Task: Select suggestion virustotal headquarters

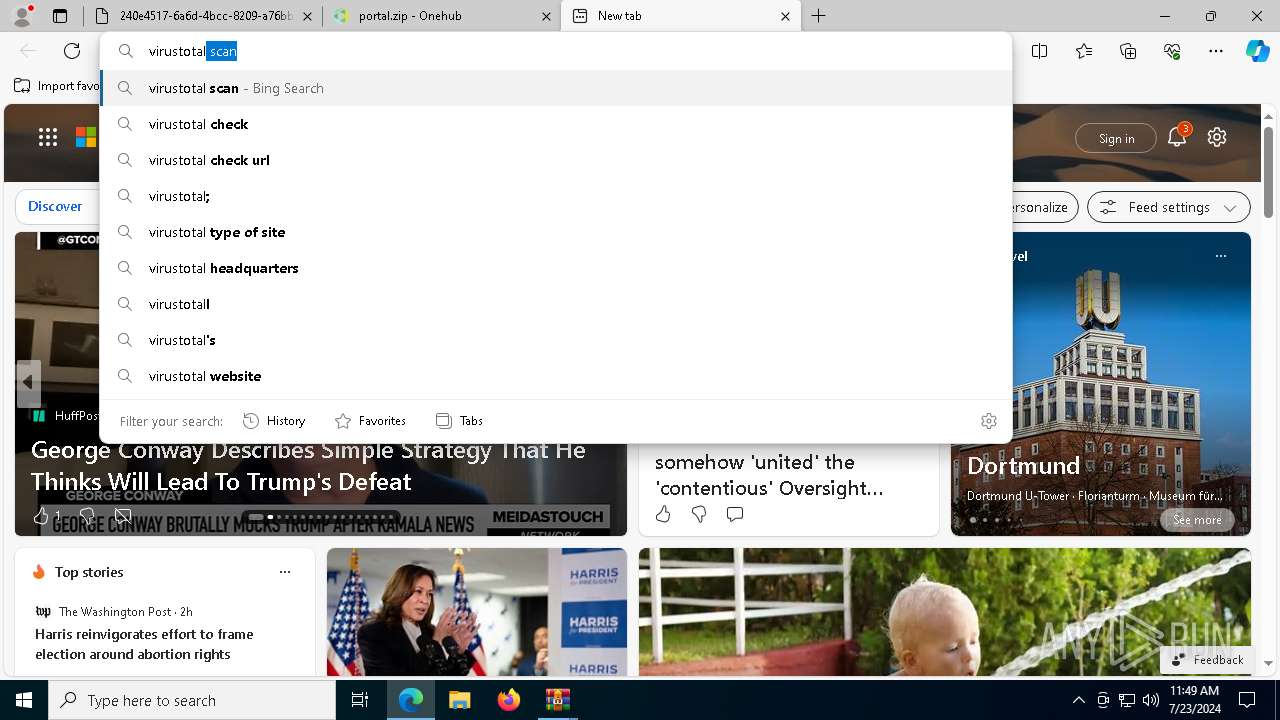Action: [x=556, y=268]
